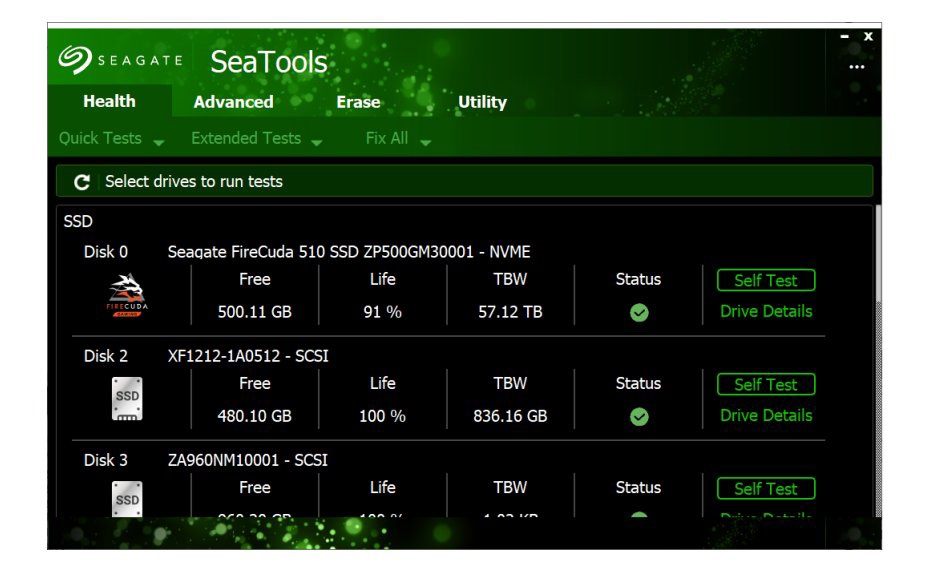Click the 57.12 TB TBW value
The width and height of the screenshot is (929, 573).
[510, 312]
